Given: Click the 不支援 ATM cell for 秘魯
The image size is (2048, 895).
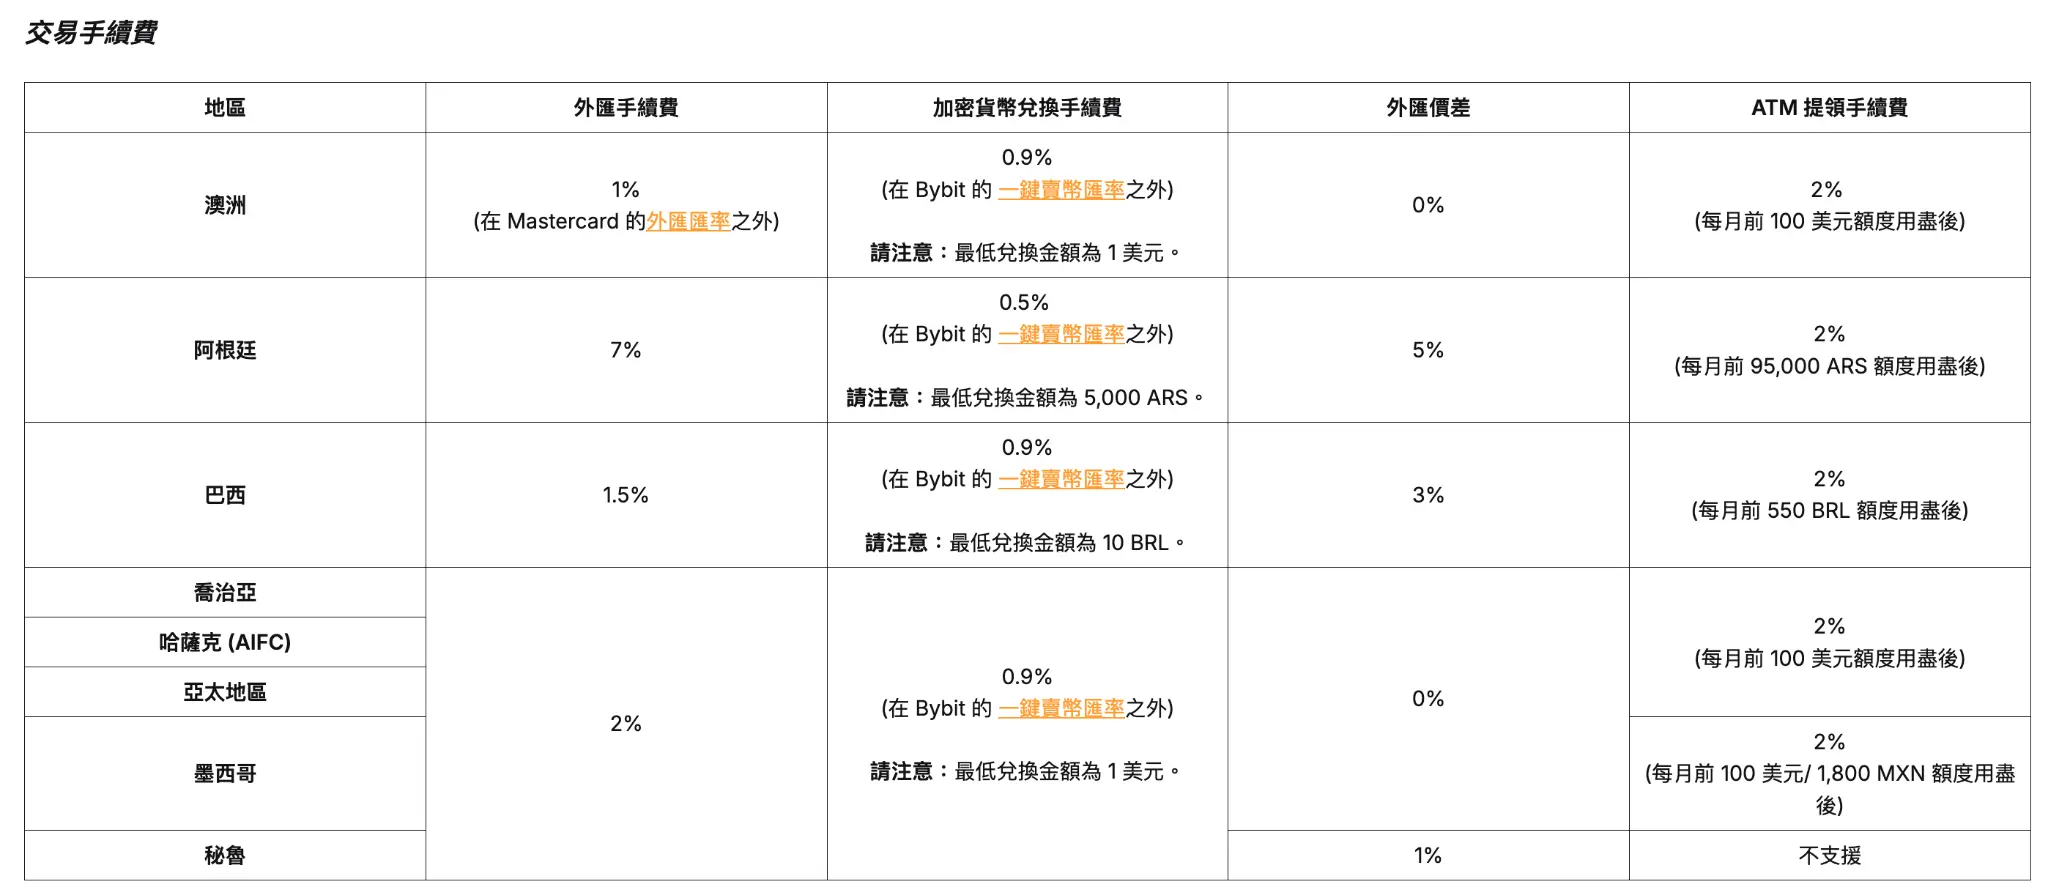Looking at the screenshot, I should (x=1829, y=855).
